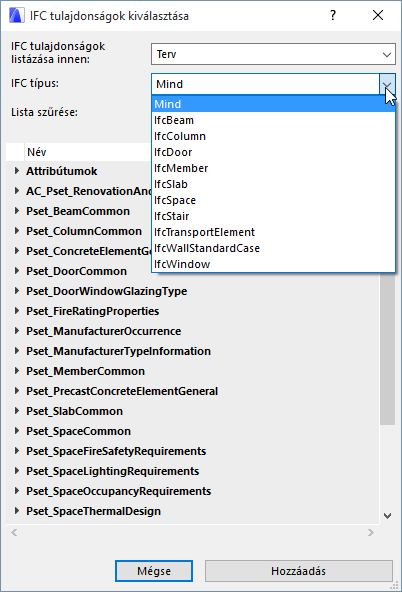Choose IfcWallStandardCase from the list
402x592 pixels.
click(x=273, y=248)
